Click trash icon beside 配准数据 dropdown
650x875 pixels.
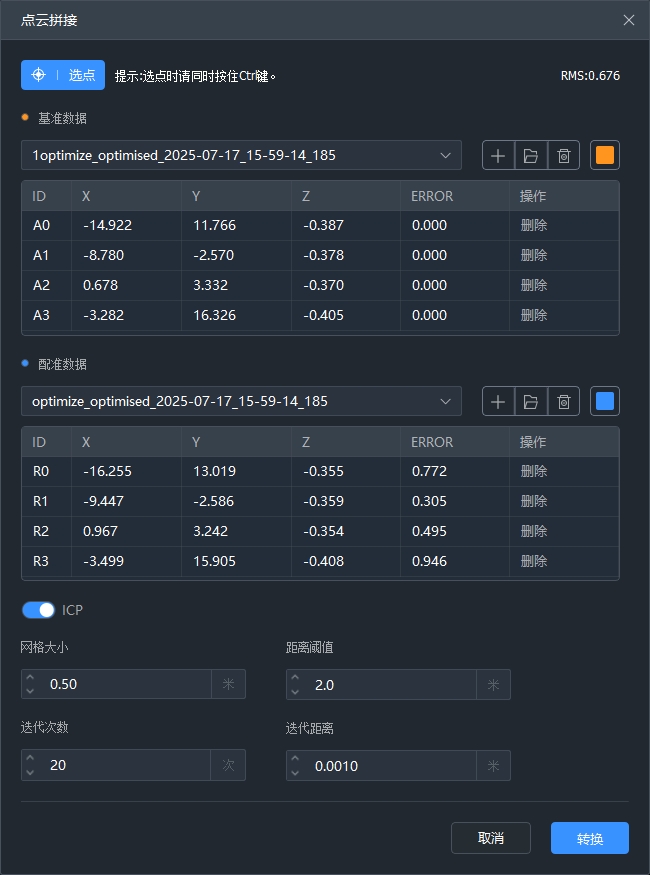pos(564,402)
